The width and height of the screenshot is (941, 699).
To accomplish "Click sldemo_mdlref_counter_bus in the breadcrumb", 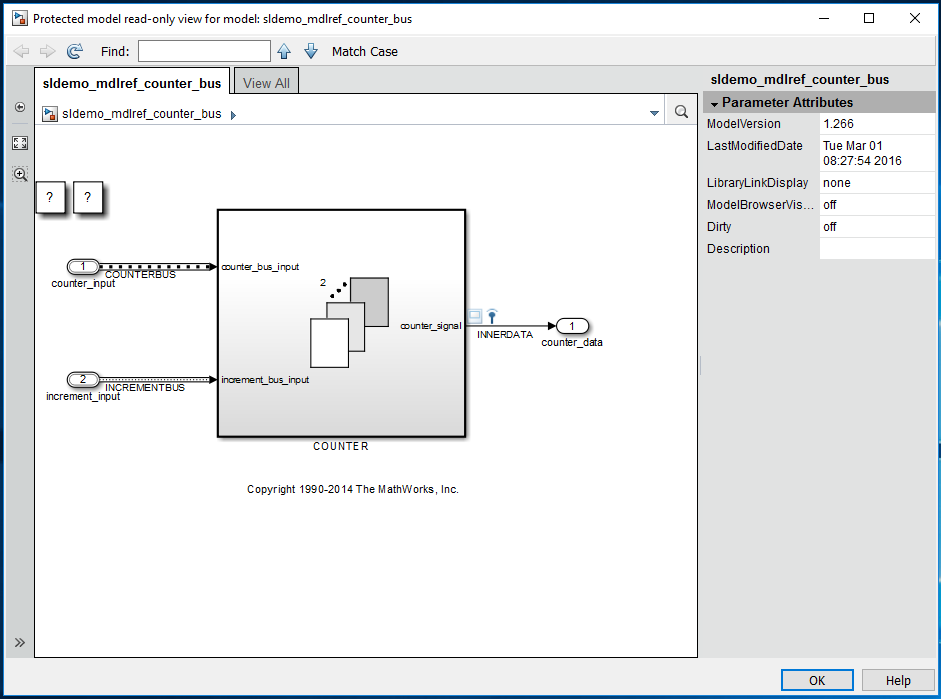I will click(142, 113).
